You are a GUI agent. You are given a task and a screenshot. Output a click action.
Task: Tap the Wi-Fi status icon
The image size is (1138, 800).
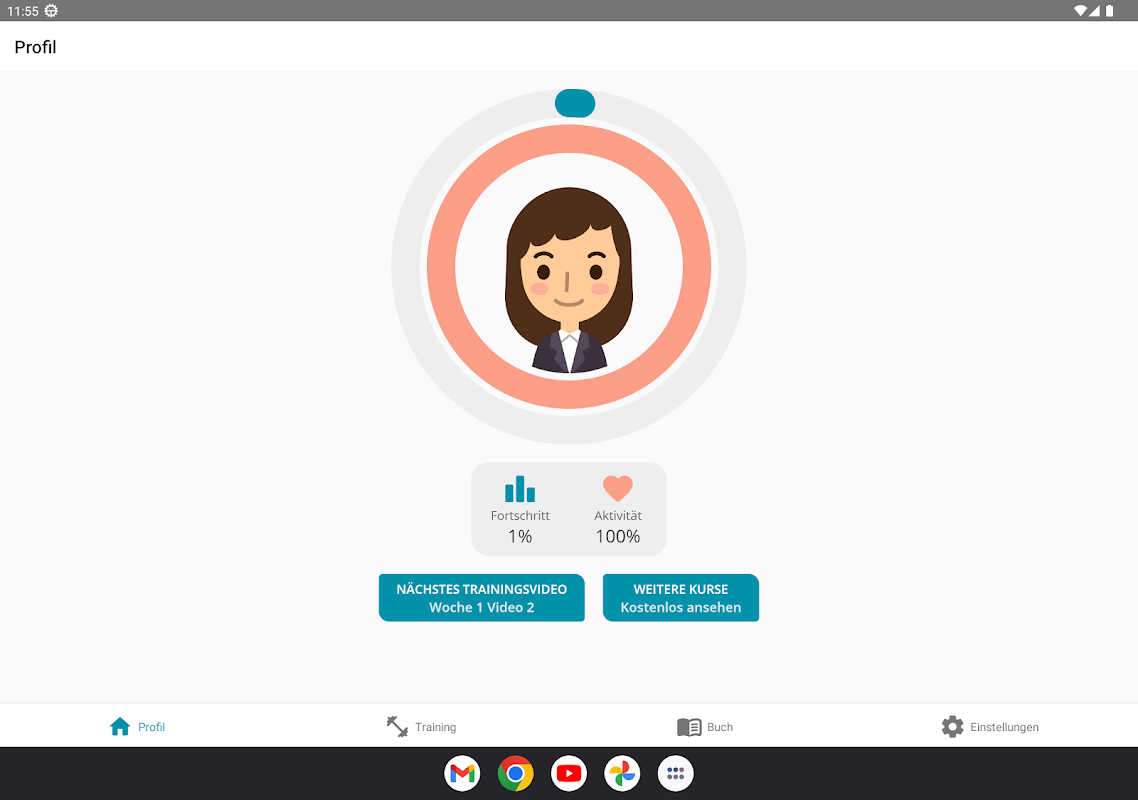click(1081, 11)
